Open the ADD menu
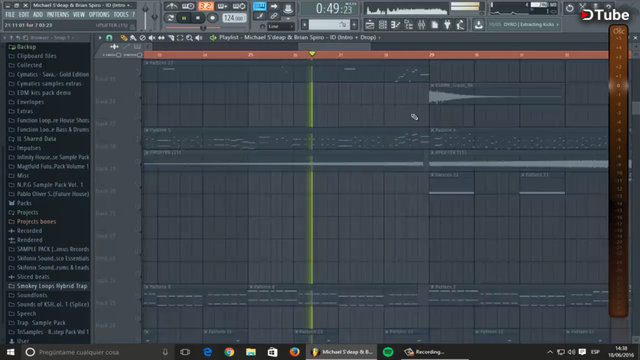Viewport: 640px width, 360px height. [x=38, y=14]
